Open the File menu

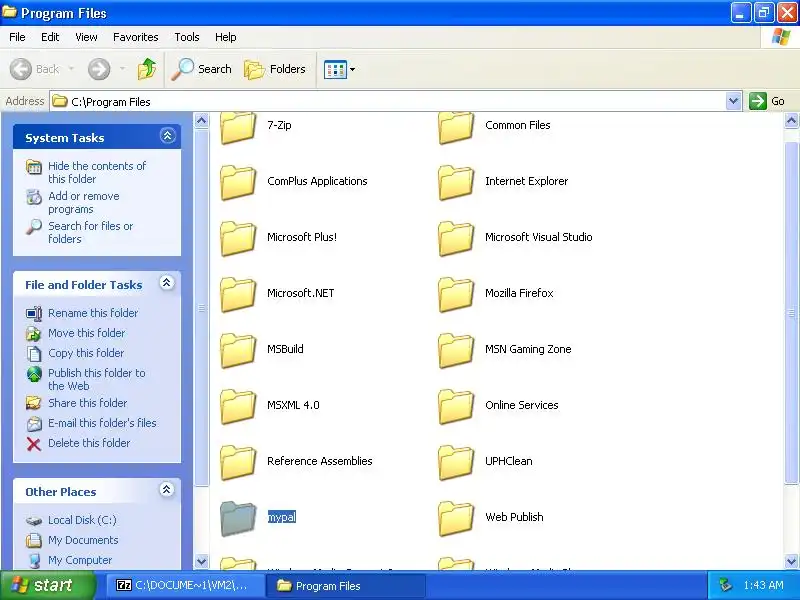click(x=17, y=37)
